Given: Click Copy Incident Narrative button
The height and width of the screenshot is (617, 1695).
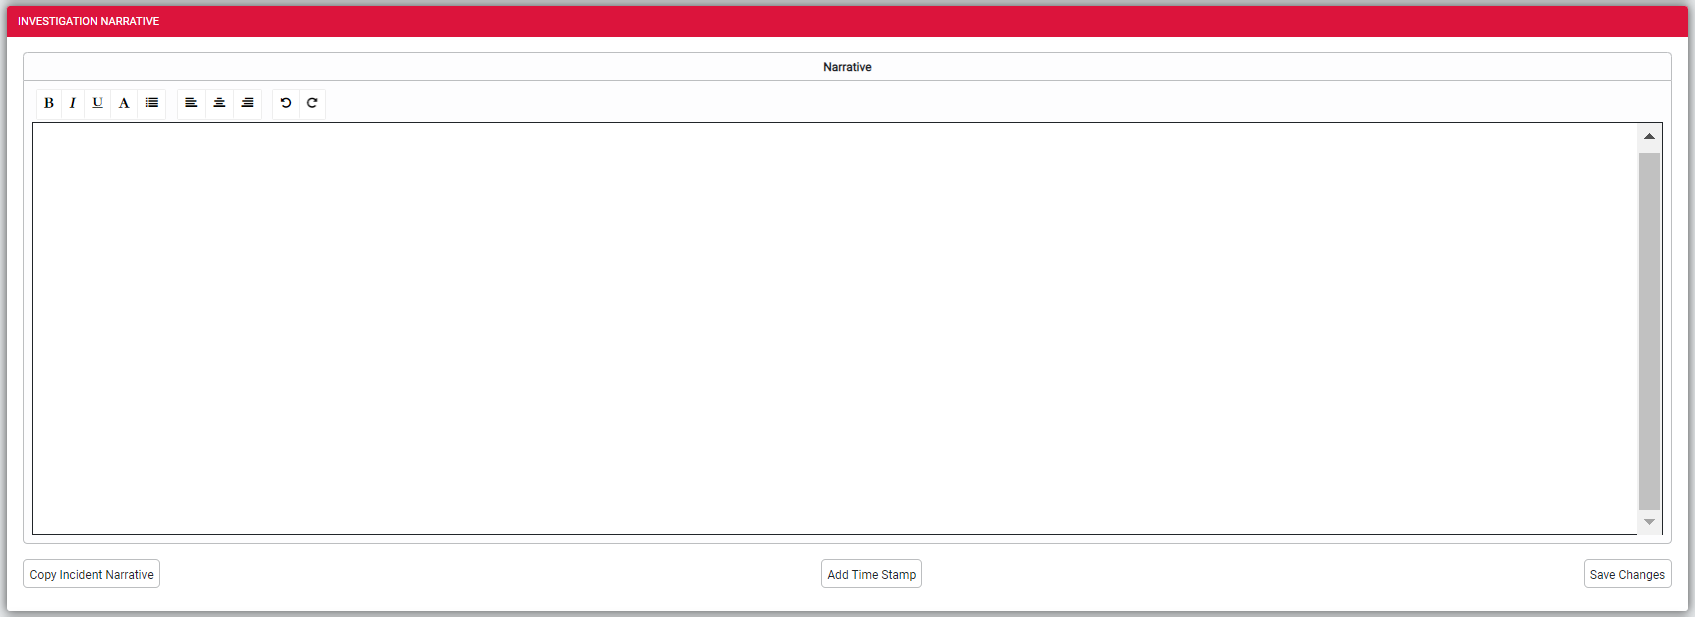Looking at the screenshot, I should (x=91, y=574).
